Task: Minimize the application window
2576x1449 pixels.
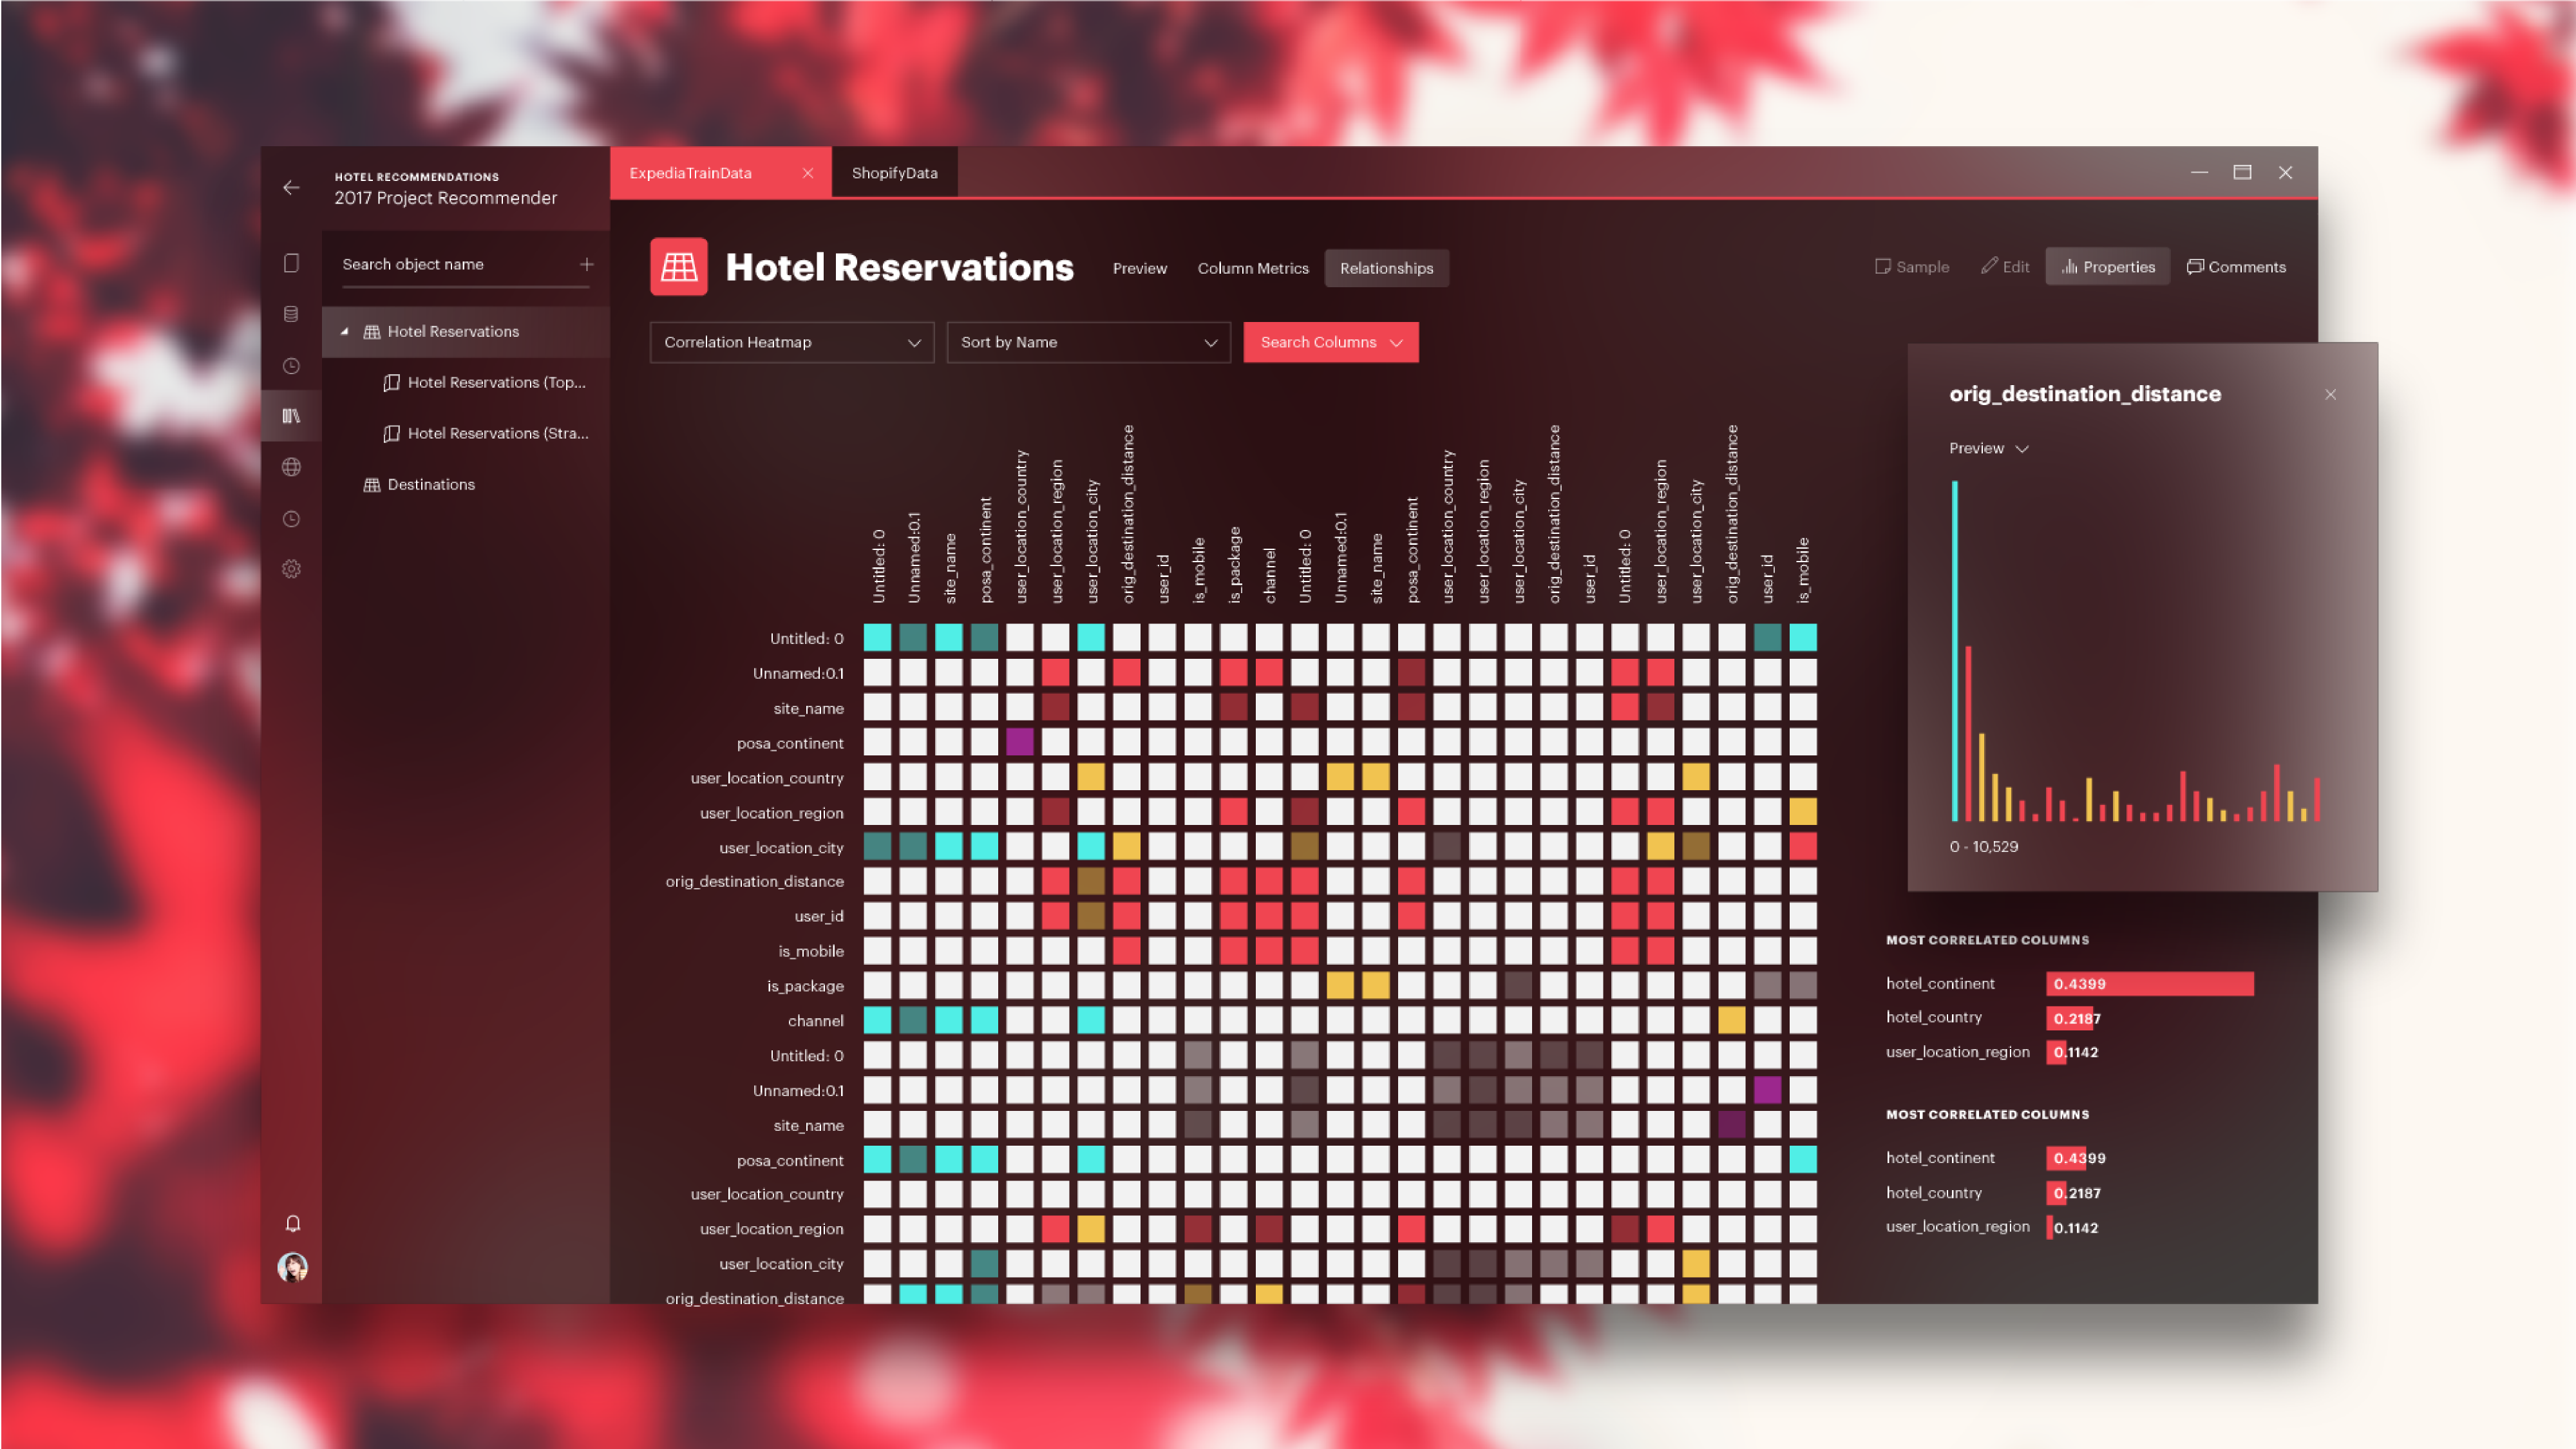Action: [2199, 172]
